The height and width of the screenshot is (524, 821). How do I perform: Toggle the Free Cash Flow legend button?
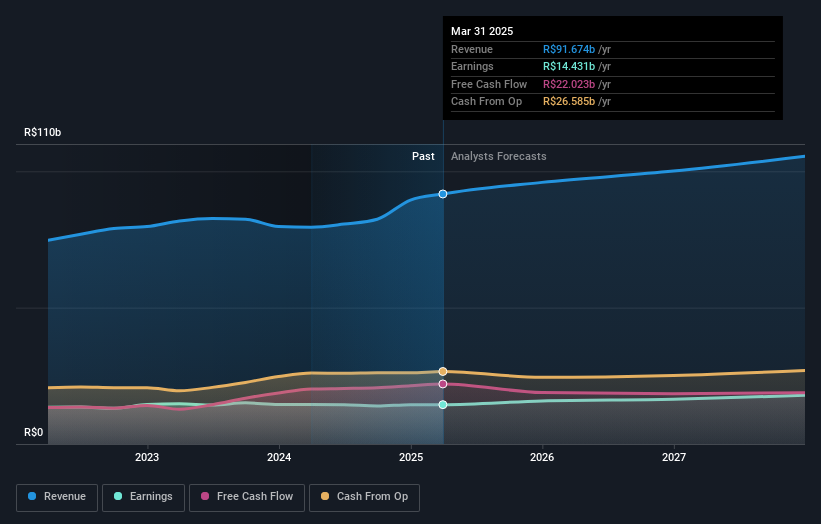click(247, 497)
